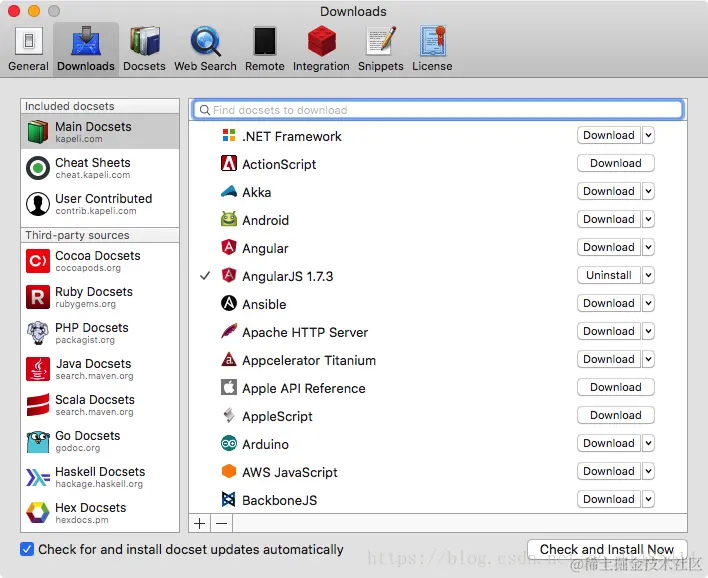
Task: Select User Contributed source
Action: [x=100, y=204]
